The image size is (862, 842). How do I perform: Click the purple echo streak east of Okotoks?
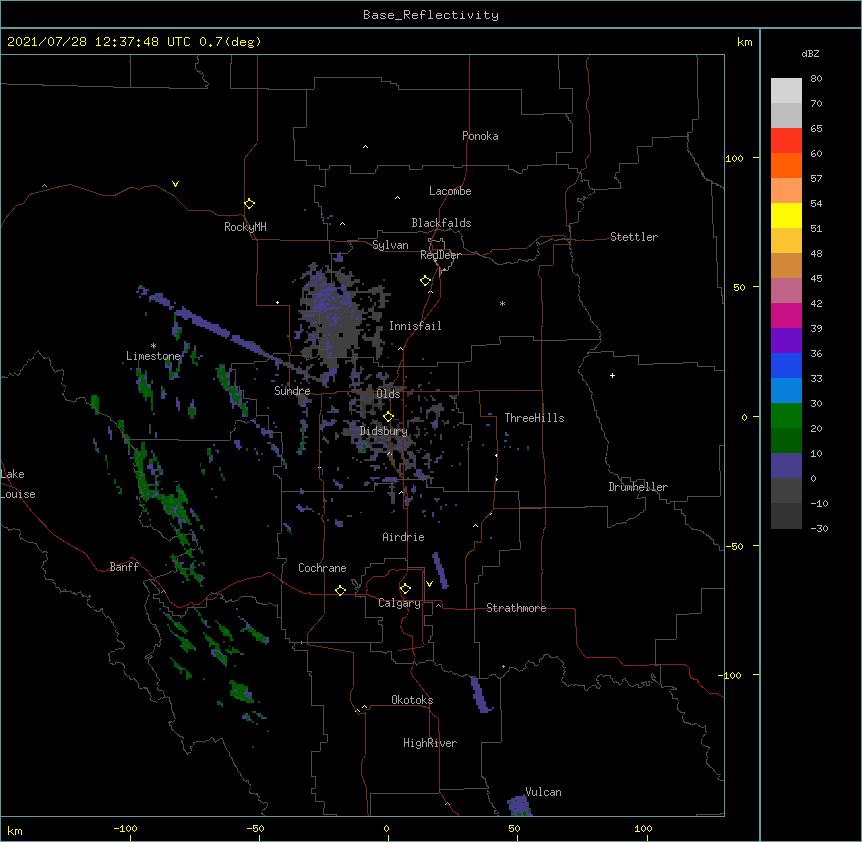(x=480, y=695)
